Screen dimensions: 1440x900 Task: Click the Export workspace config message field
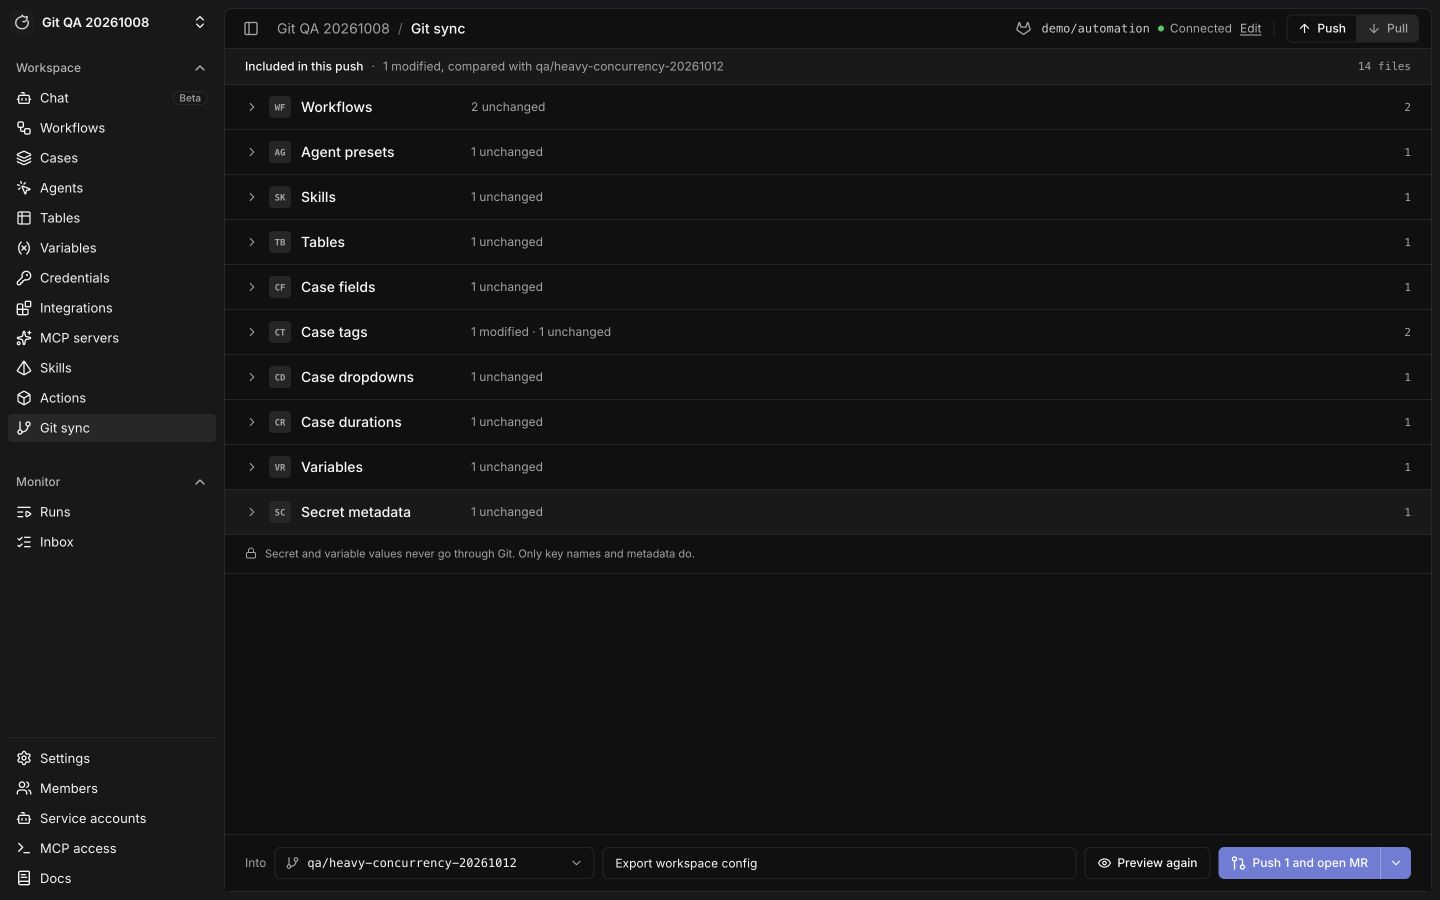click(x=839, y=863)
